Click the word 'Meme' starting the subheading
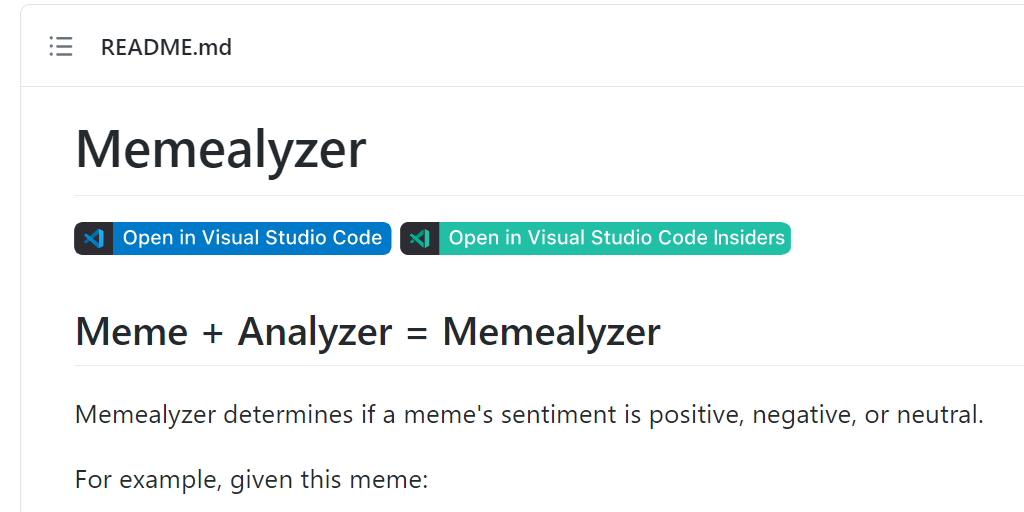 coord(131,331)
